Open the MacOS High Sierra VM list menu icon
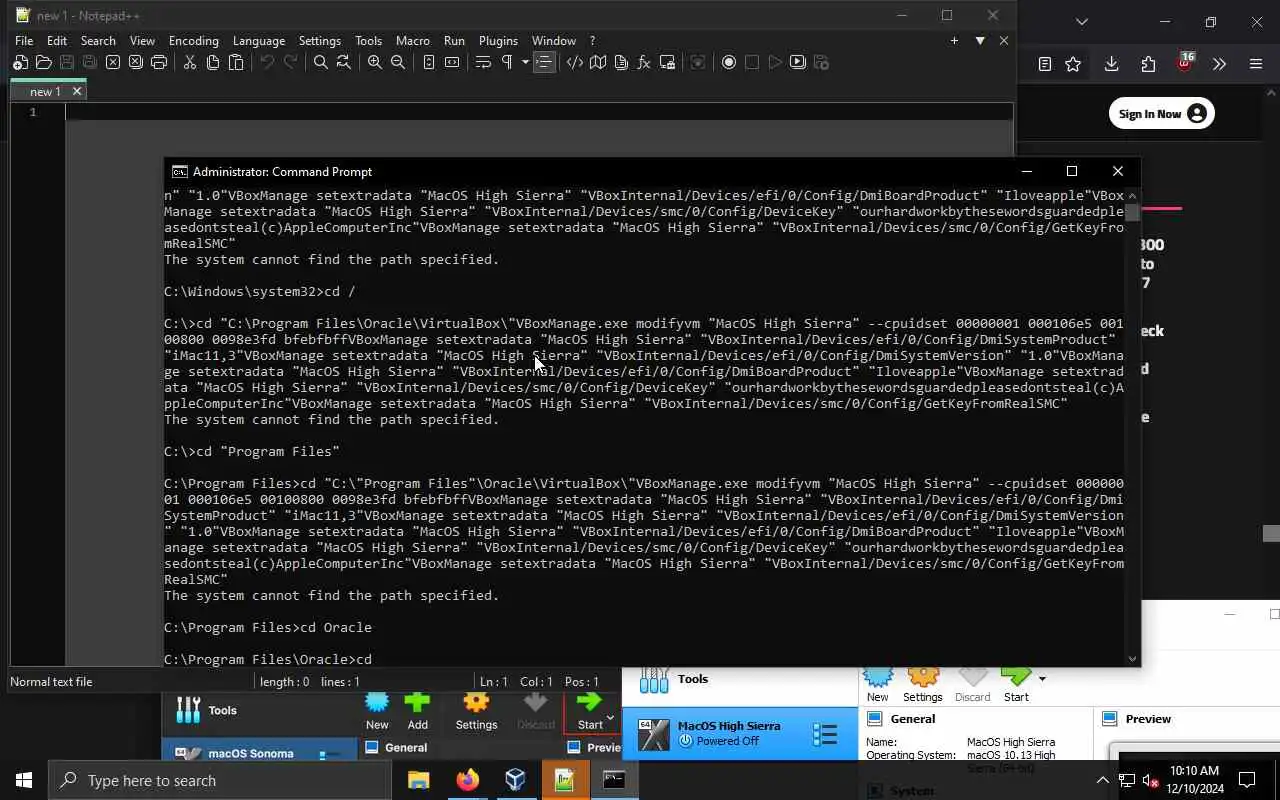The width and height of the screenshot is (1280, 800). (825, 735)
